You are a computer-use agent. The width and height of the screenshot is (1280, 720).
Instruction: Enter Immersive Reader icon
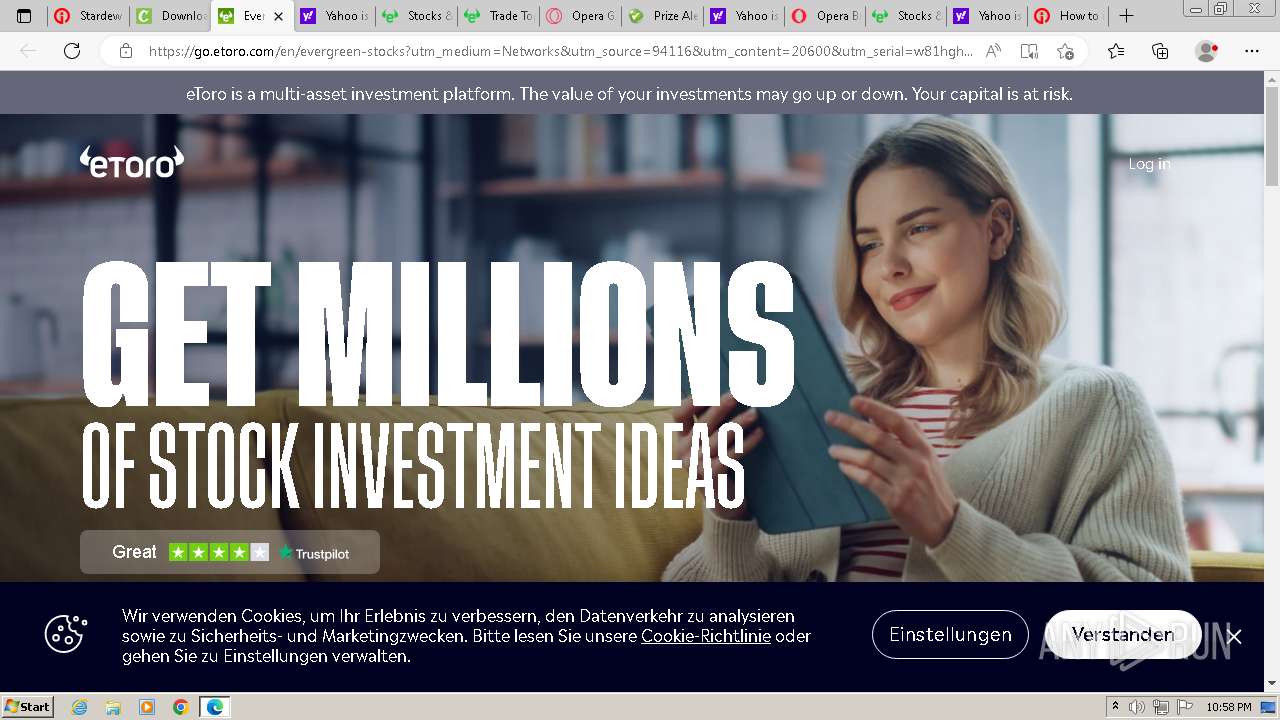(1029, 51)
